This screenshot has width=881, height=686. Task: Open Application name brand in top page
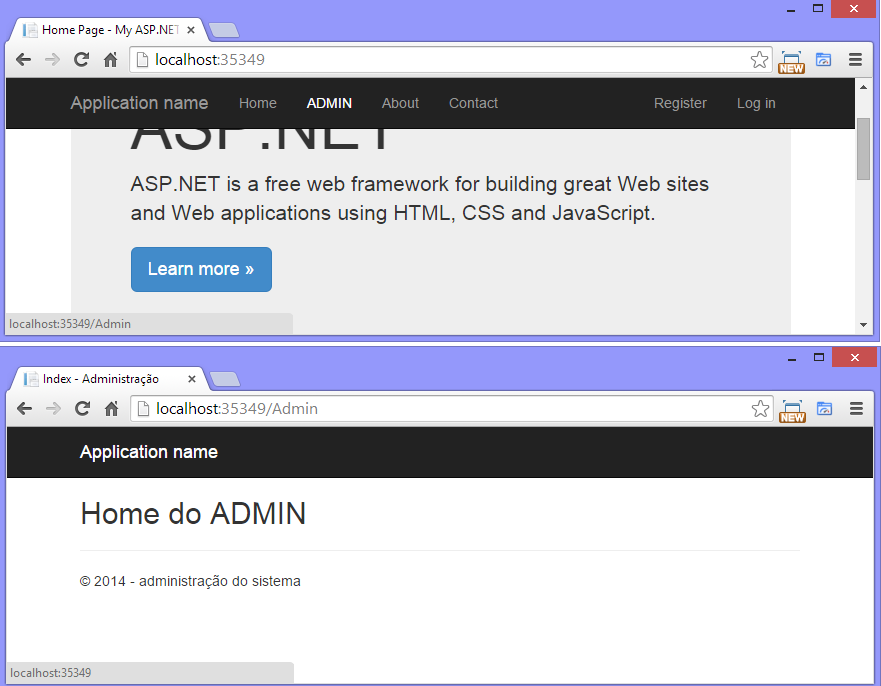click(139, 103)
